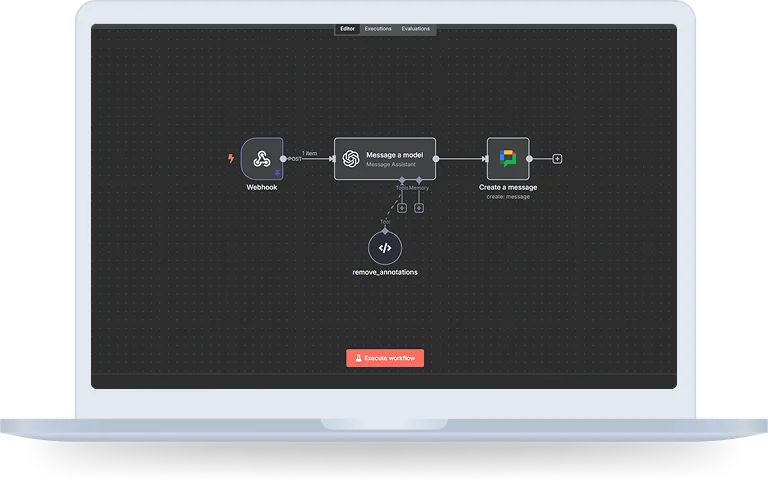Add a node after Create a message
The image size is (768, 484).
[x=557, y=159]
